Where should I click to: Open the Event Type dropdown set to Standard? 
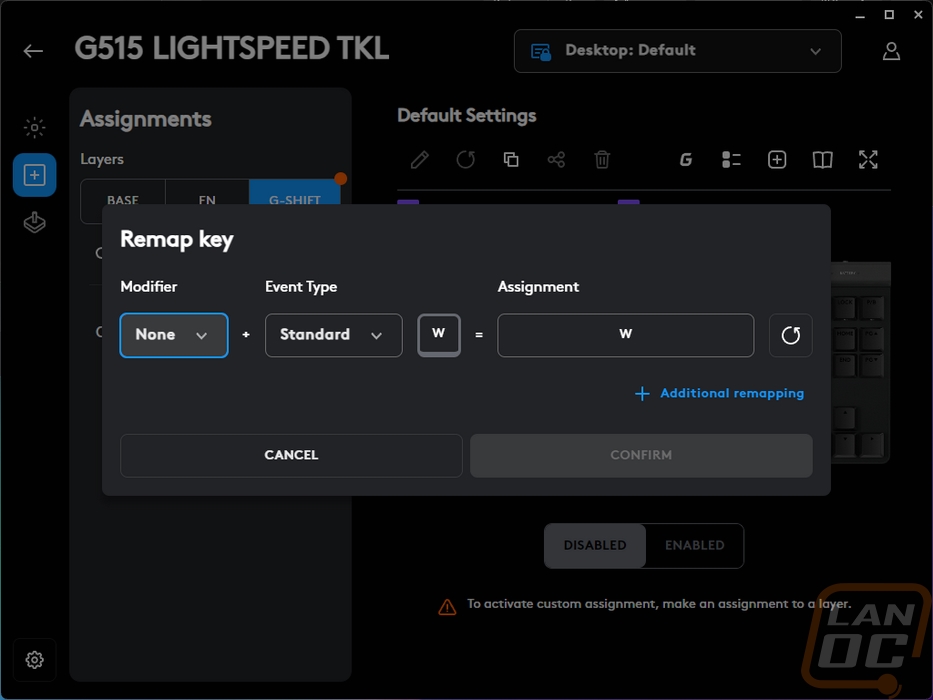tap(334, 335)
